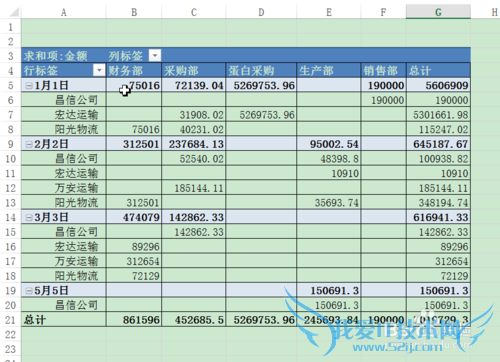Select cell 142862.33 in row 15 column C
The height and width of the screenshot is (362, 500).
point(194,232)
